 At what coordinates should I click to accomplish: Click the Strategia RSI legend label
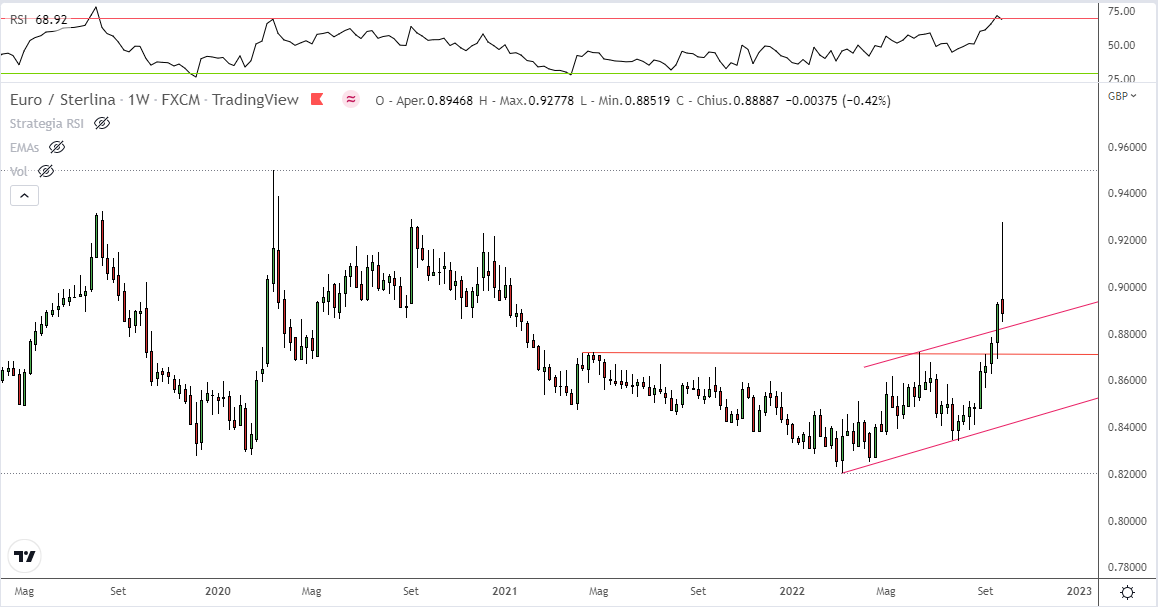[x=47, y=123]
